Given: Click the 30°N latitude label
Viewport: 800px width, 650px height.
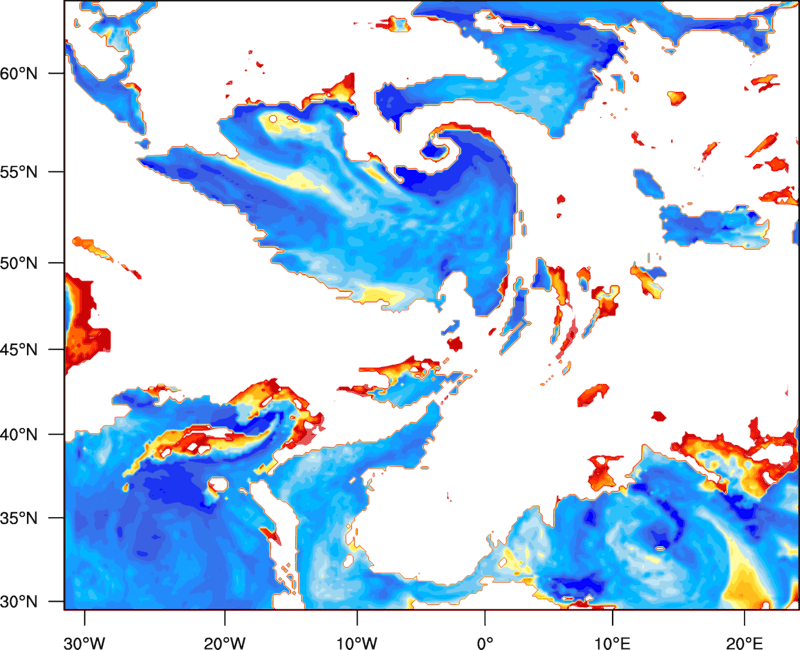Looking at the screenshot, I should pyautogui.click(x=19, y=602).
